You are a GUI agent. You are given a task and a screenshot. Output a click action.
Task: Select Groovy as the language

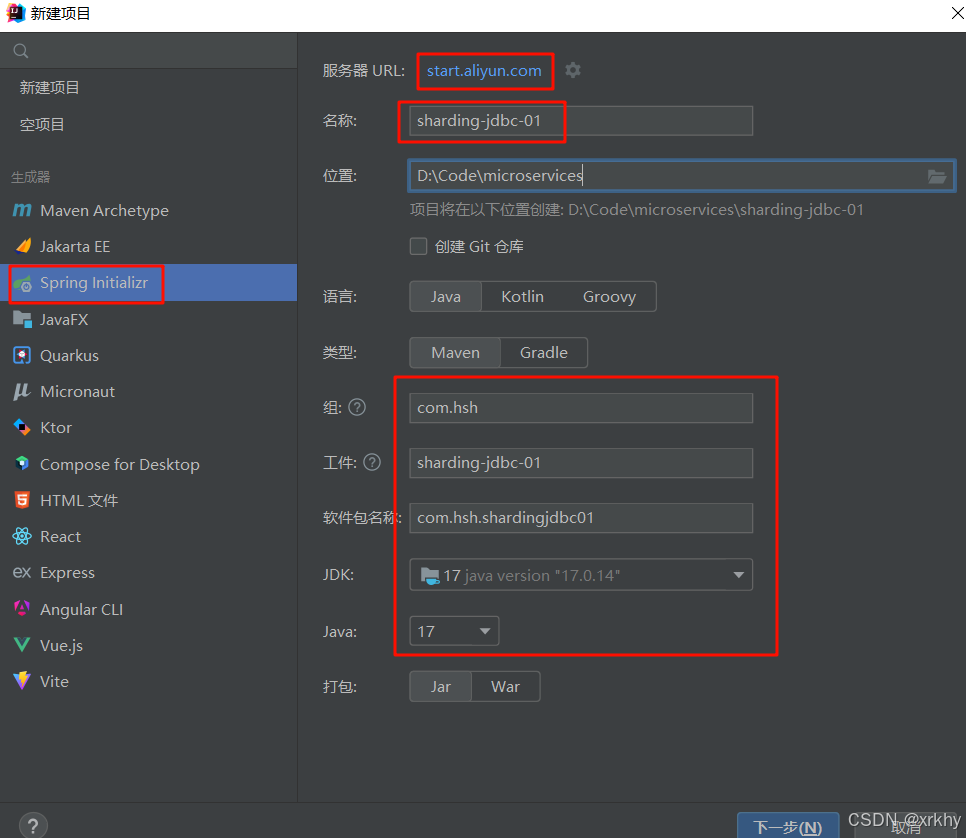pos(609,296)
